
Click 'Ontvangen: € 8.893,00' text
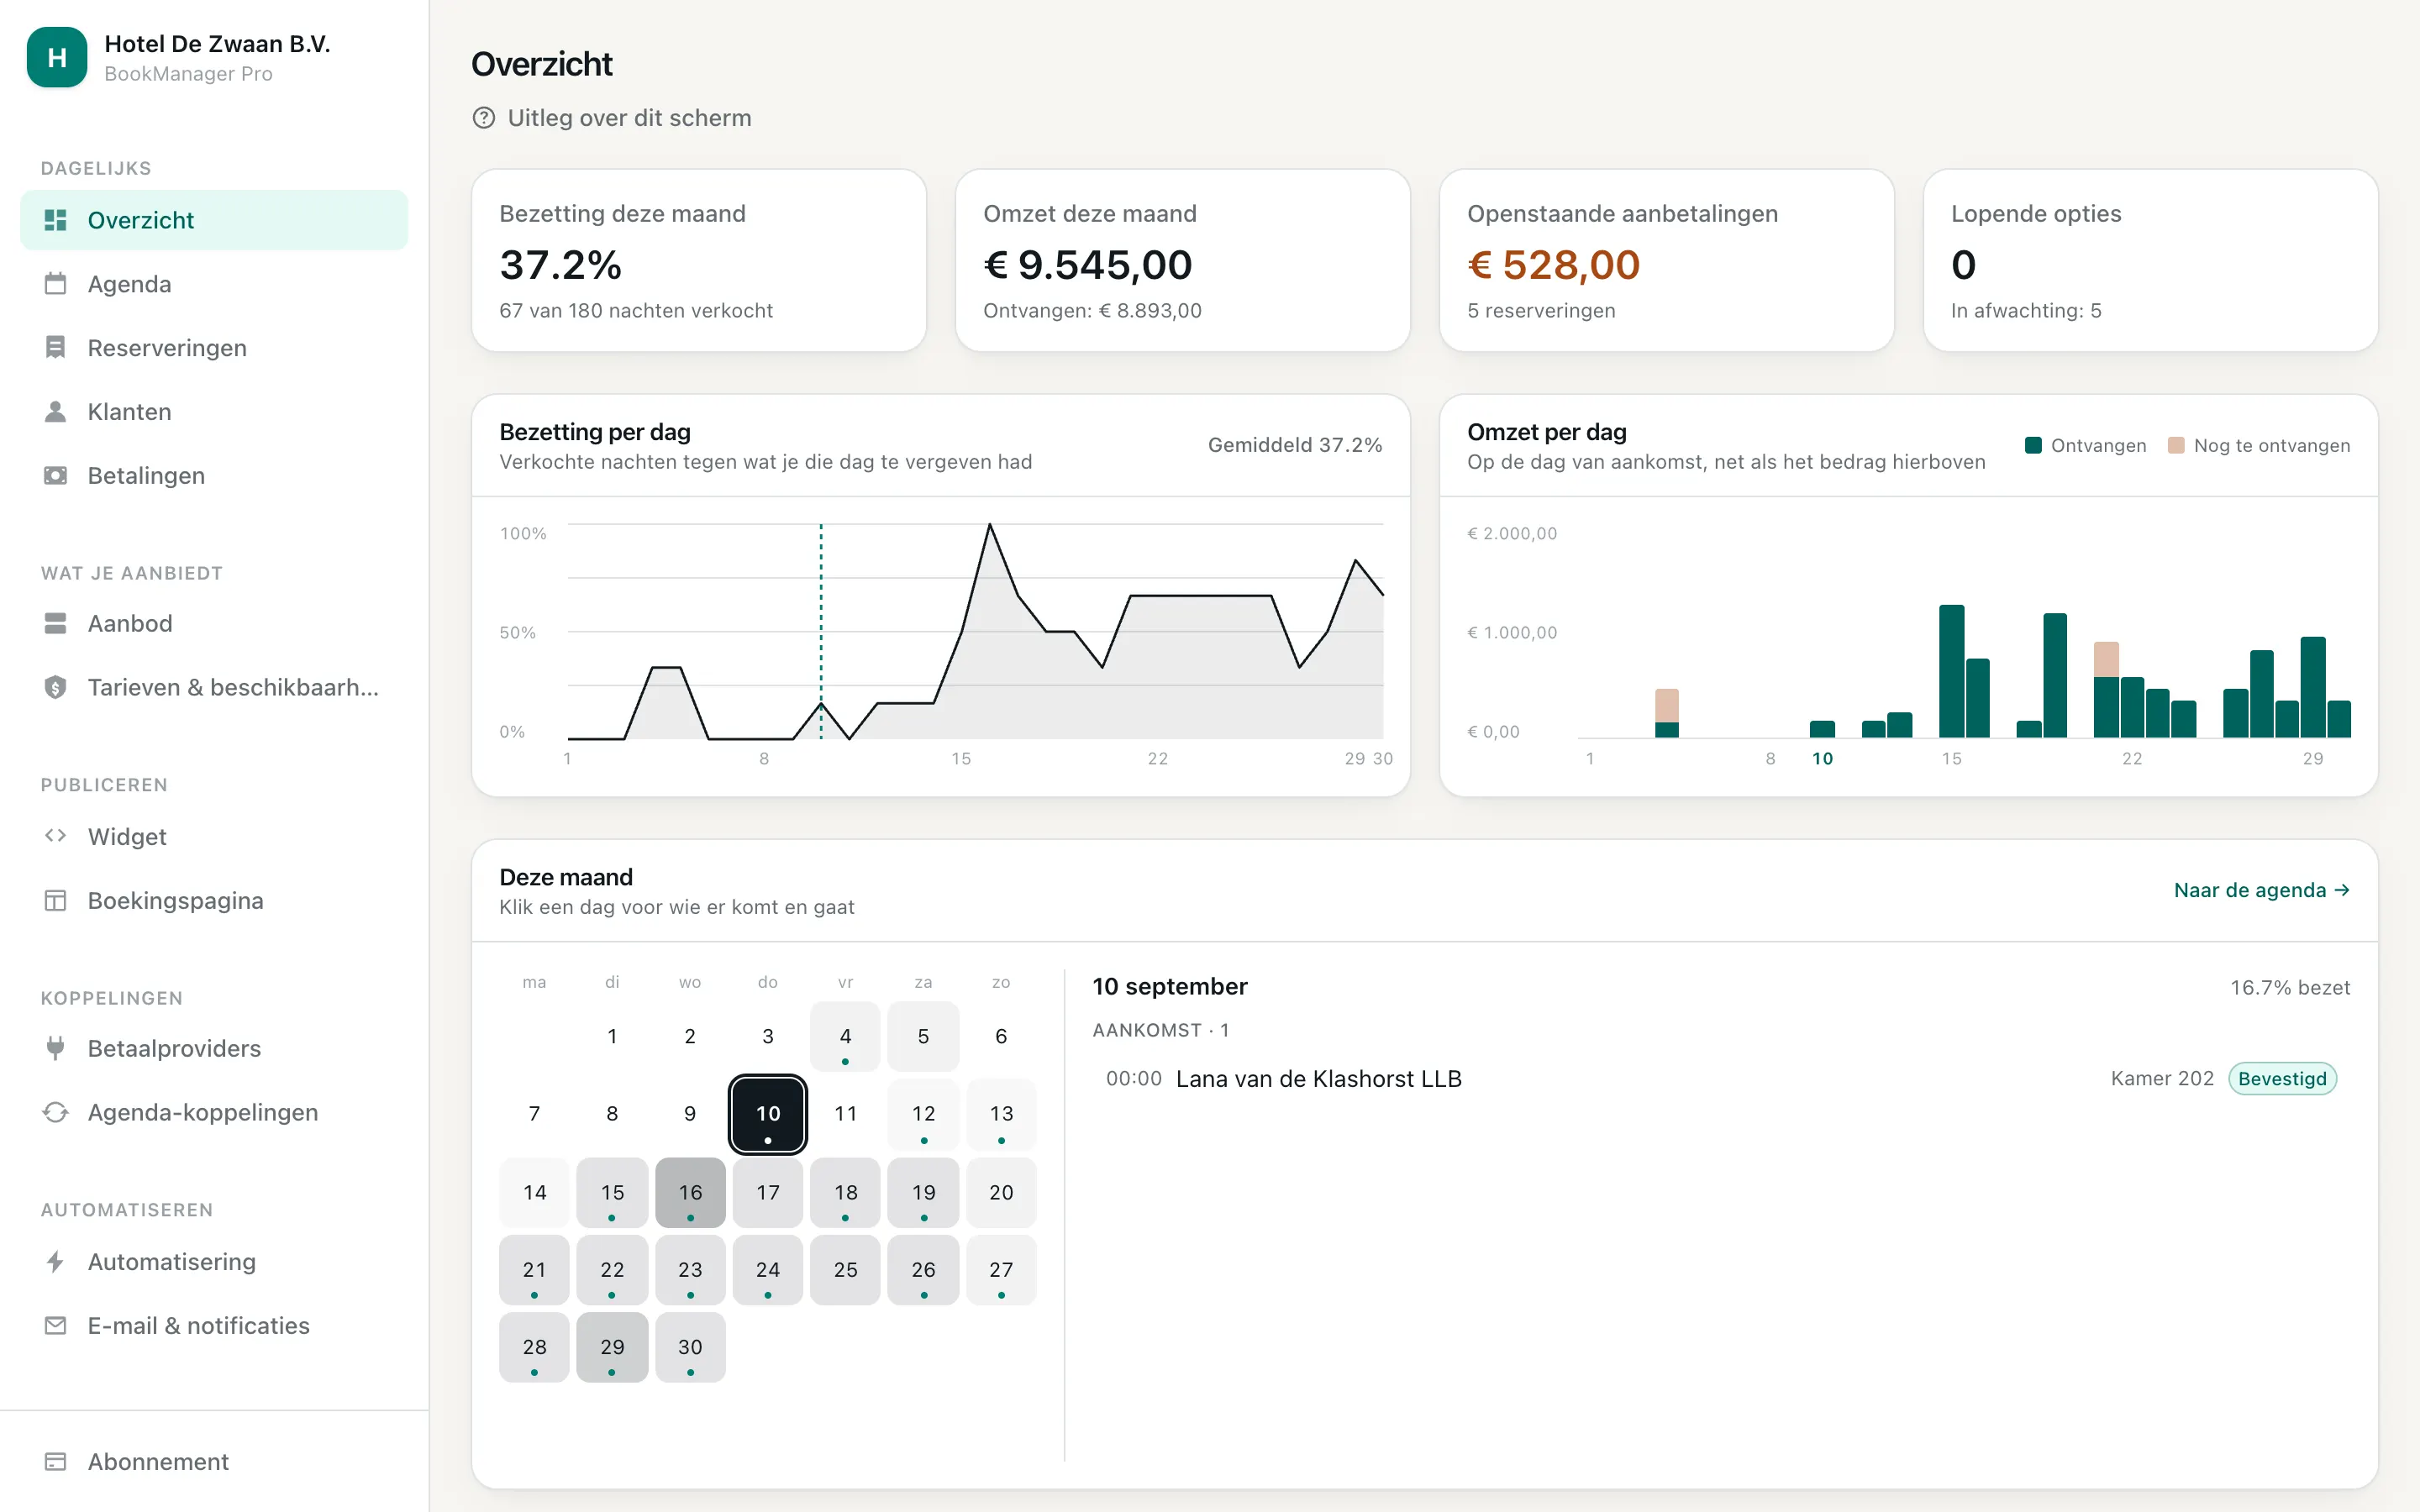(1092, 311)
